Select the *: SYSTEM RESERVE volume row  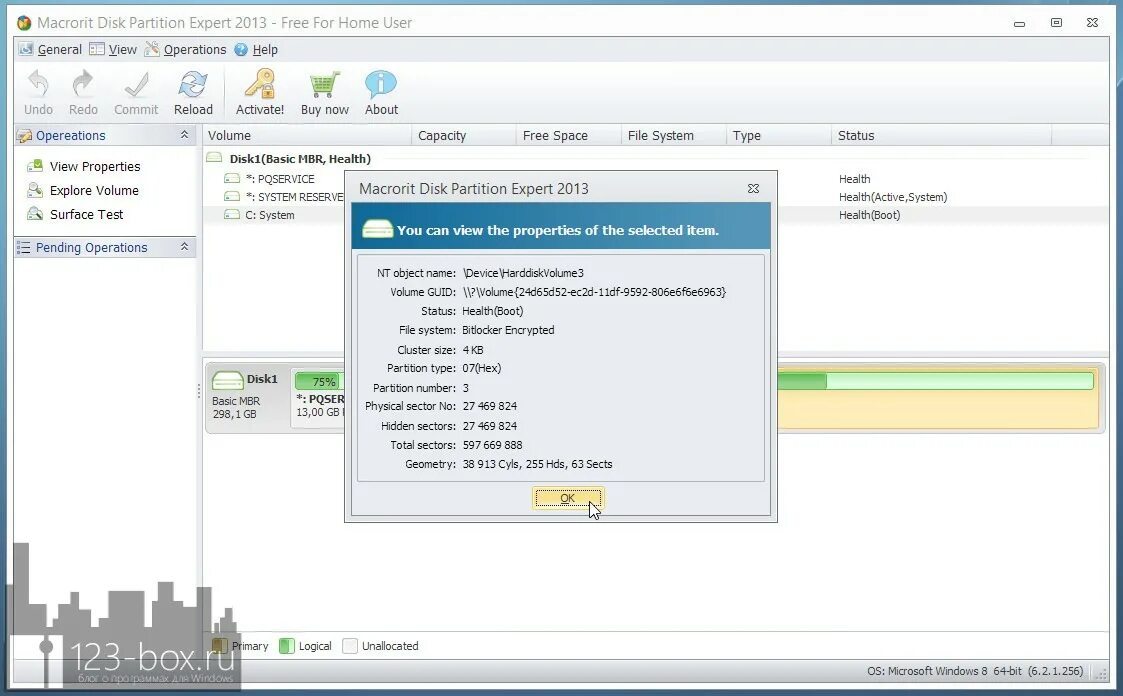(x=294, y=197)
